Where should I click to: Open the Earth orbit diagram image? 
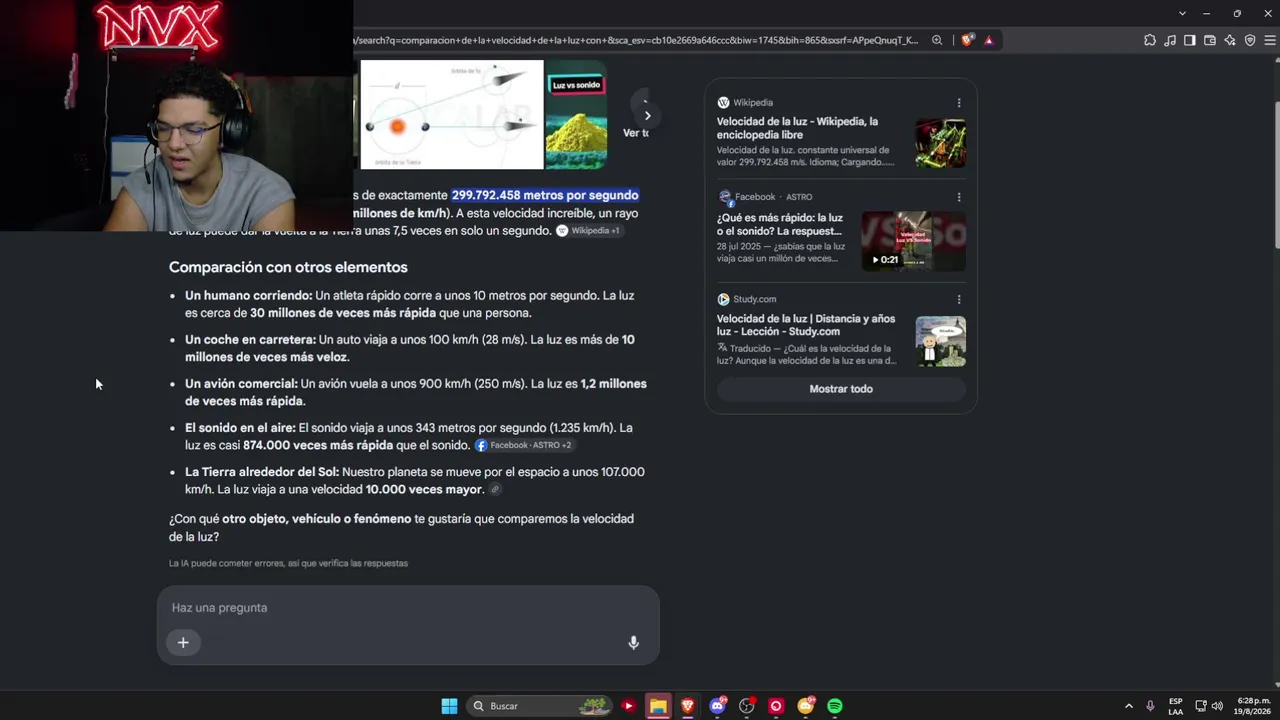click(452, 115)
